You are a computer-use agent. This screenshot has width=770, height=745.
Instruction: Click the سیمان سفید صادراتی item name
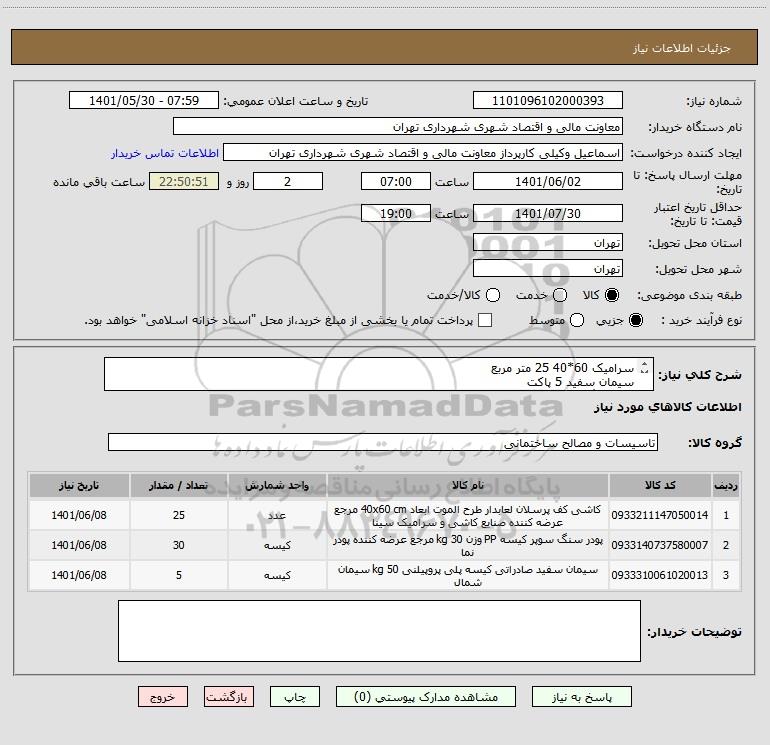(x=468, y=576)
